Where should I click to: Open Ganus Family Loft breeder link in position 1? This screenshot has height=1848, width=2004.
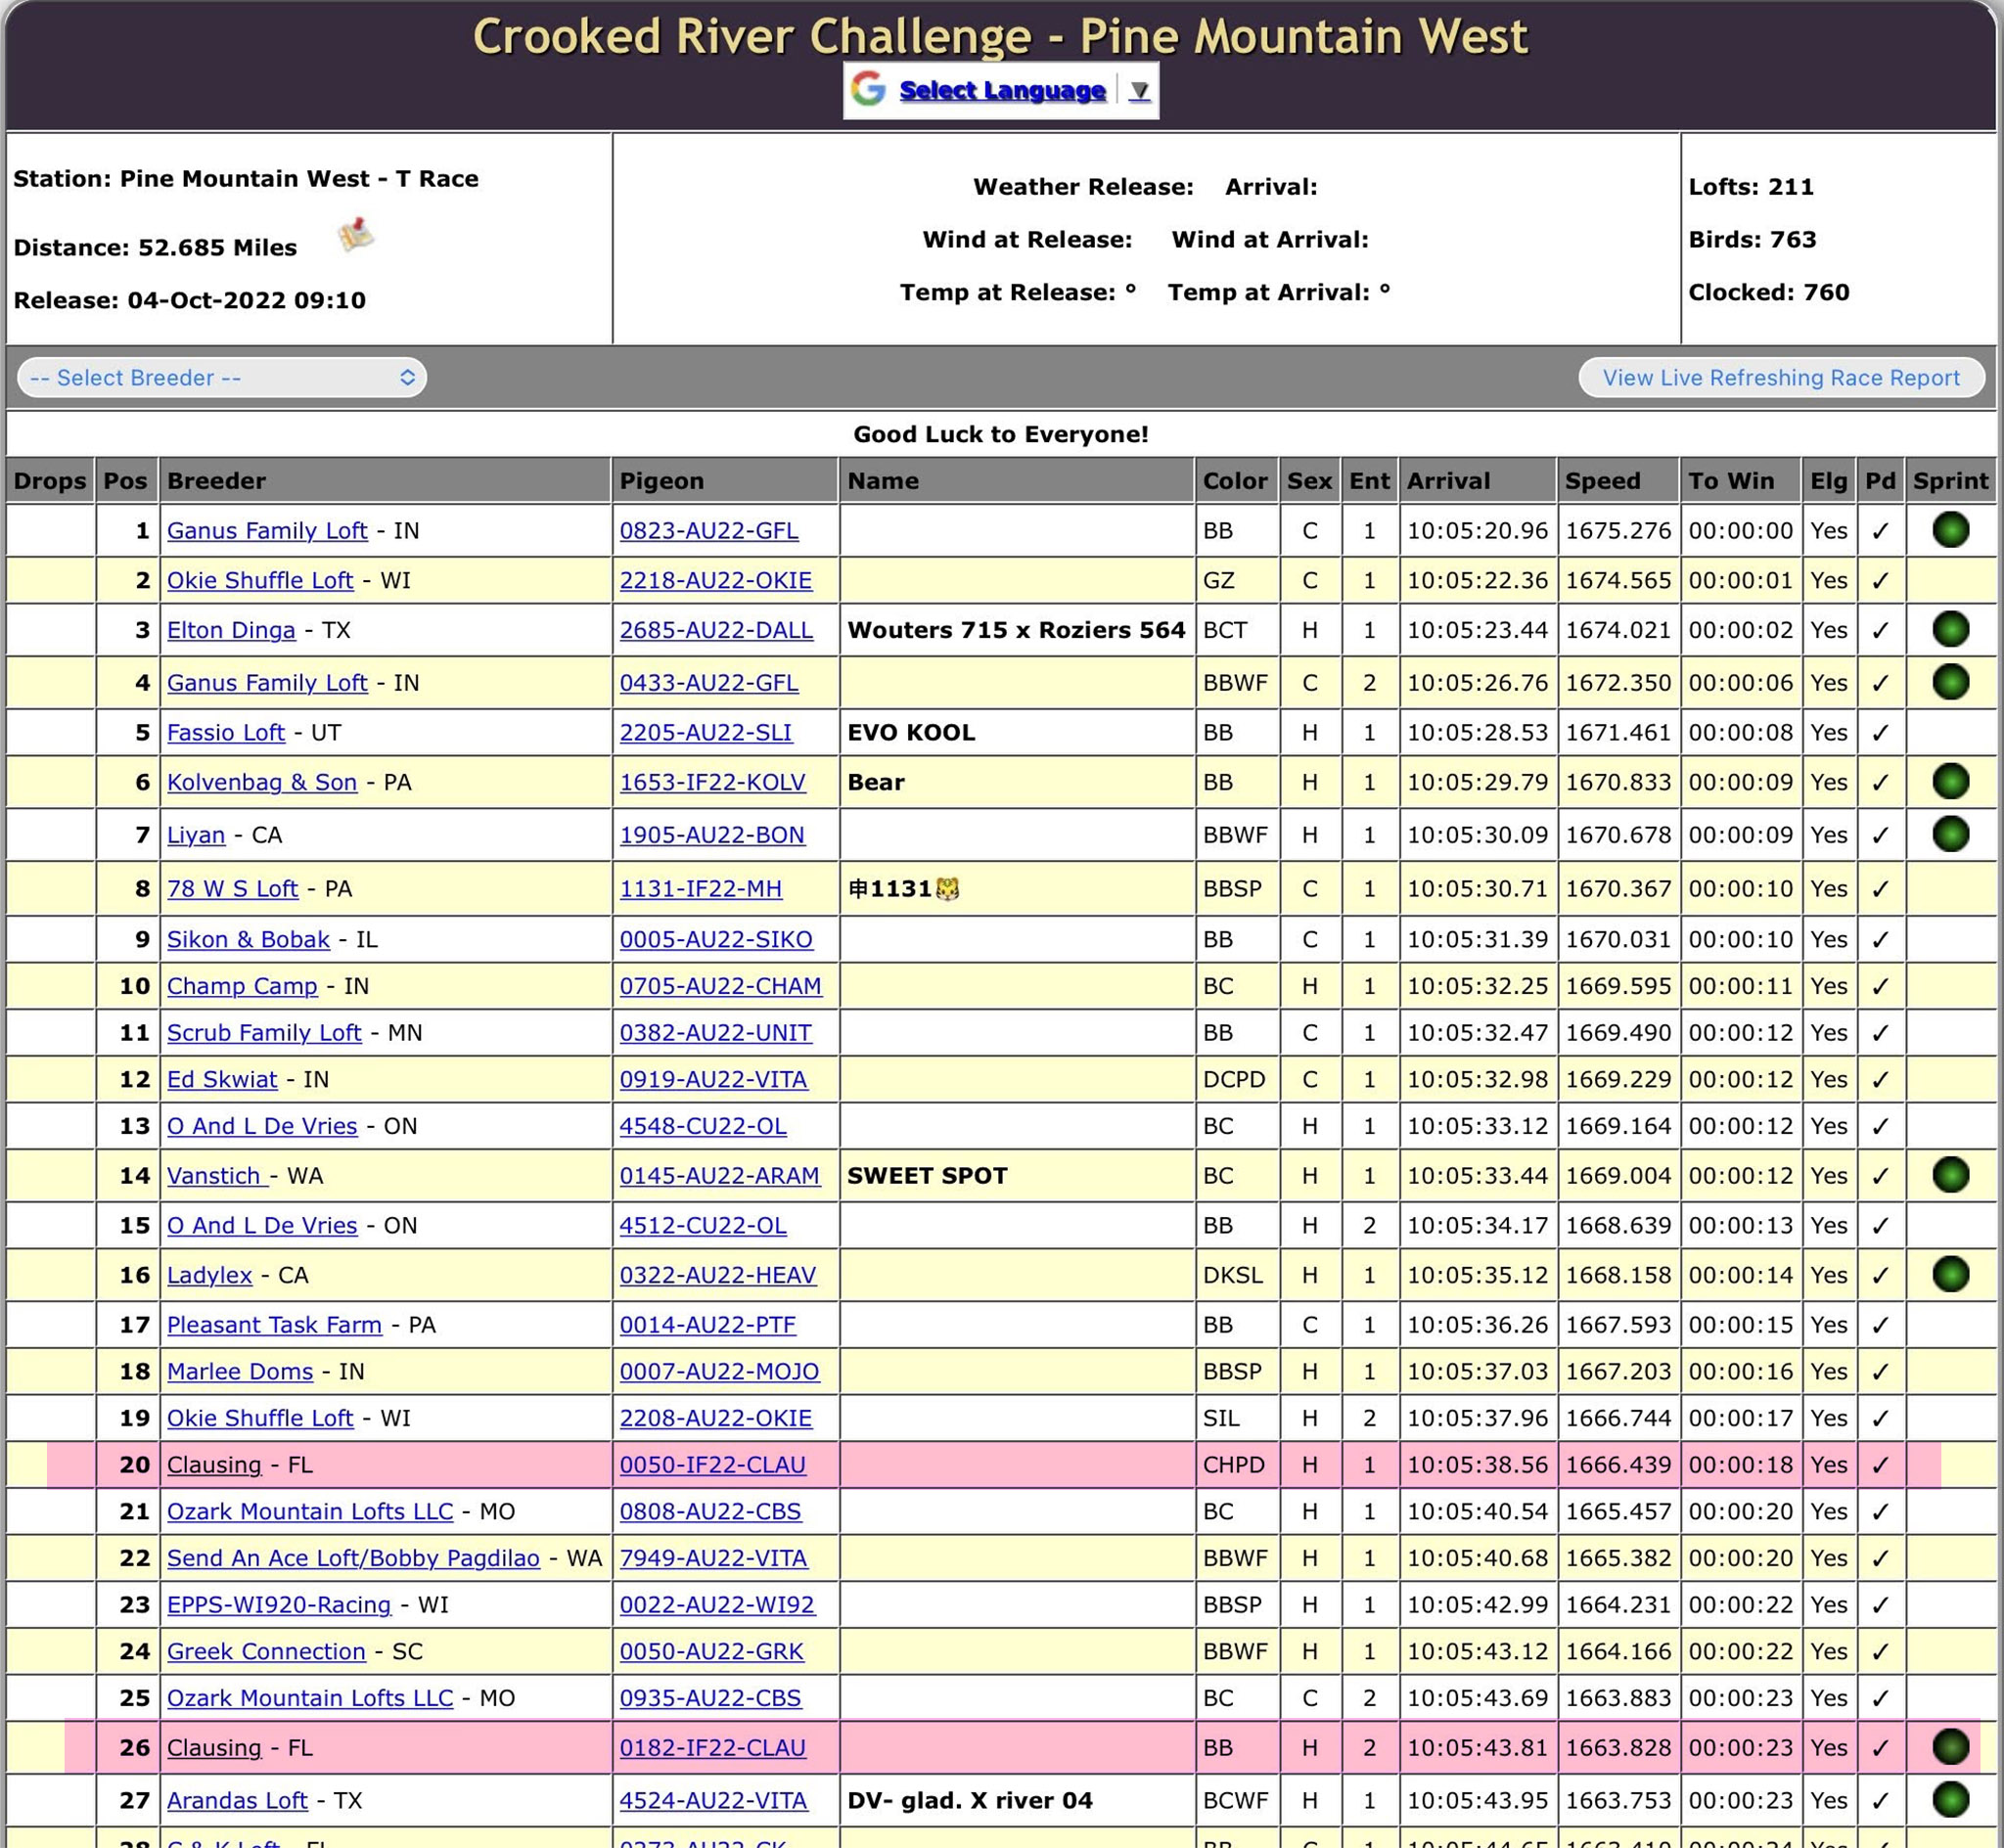click(267, 531)
